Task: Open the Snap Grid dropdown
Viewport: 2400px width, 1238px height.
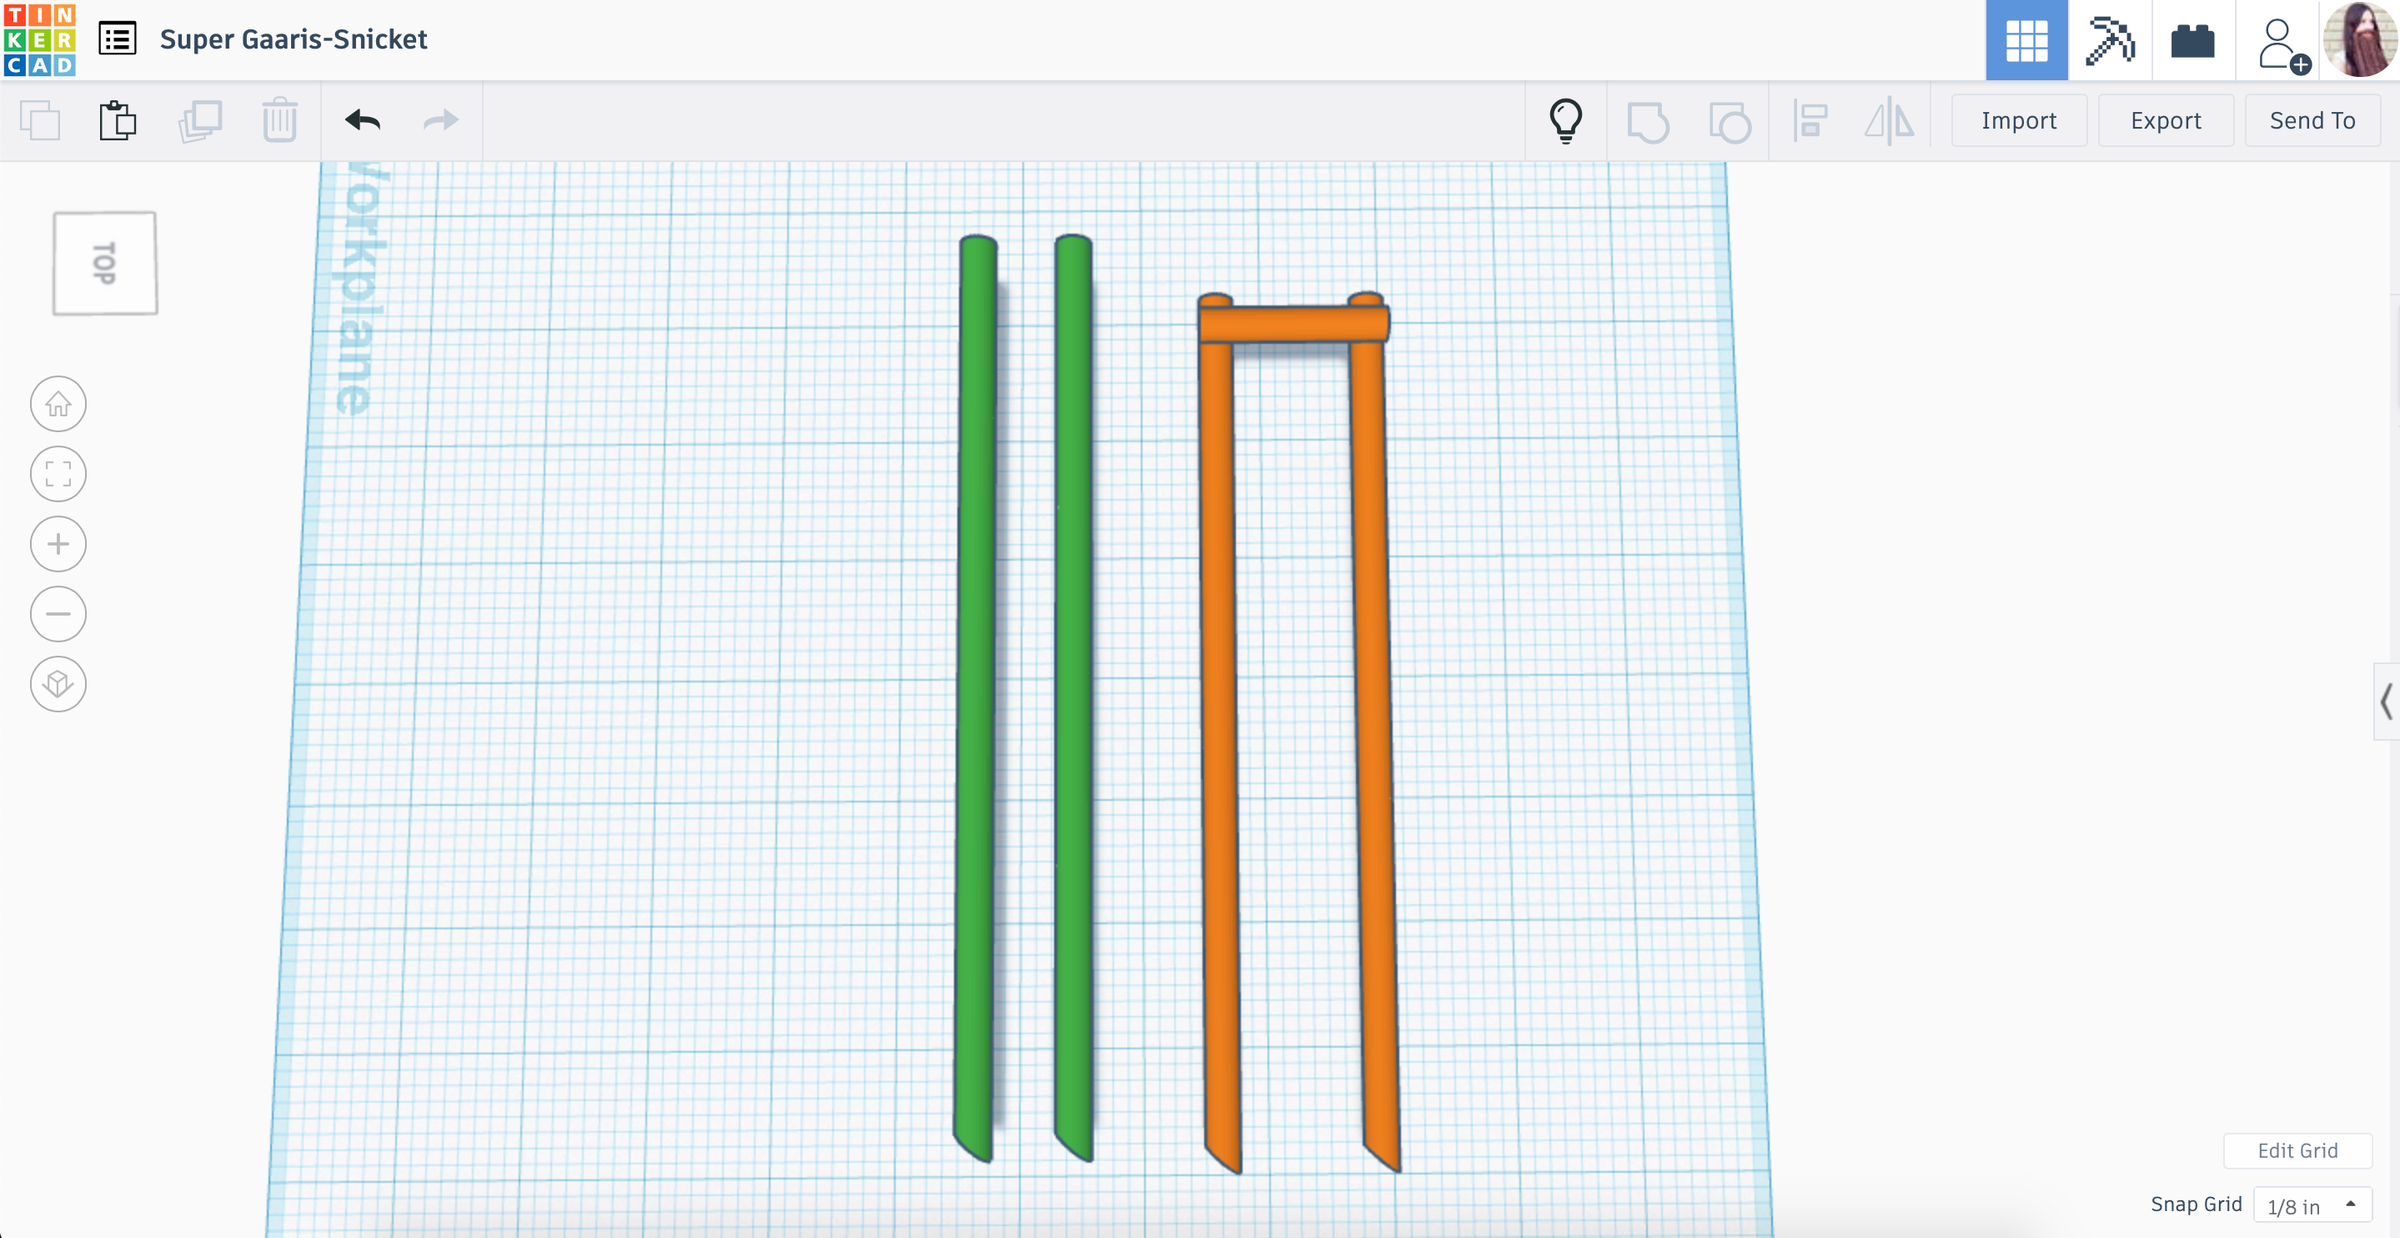Action: point(2310,1205)
